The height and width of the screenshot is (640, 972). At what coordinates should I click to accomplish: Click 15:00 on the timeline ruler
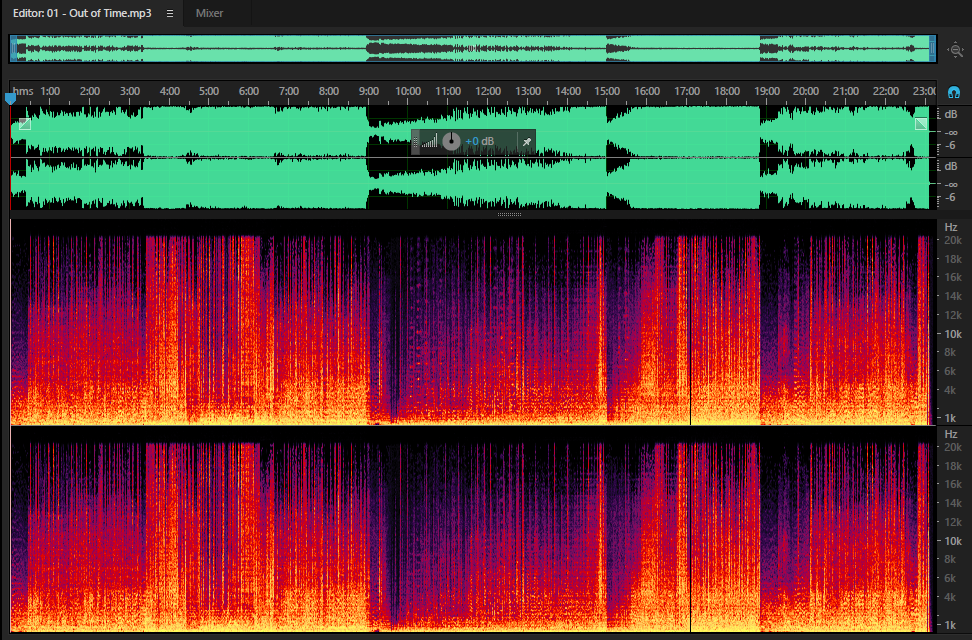607,91
